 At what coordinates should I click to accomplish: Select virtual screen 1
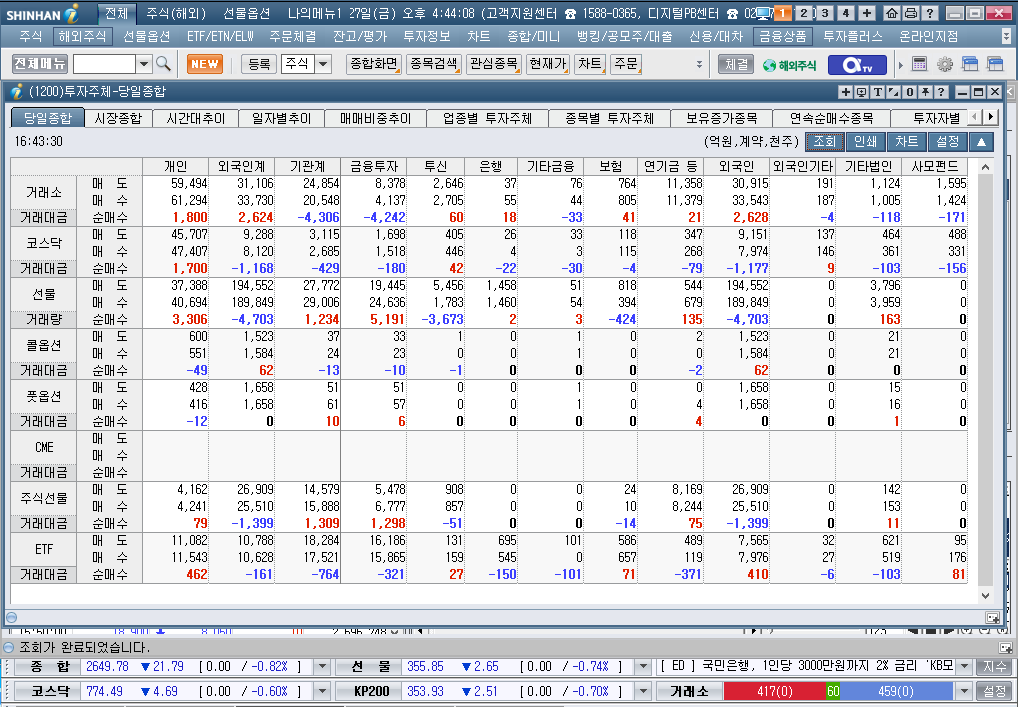coord(783,12)
